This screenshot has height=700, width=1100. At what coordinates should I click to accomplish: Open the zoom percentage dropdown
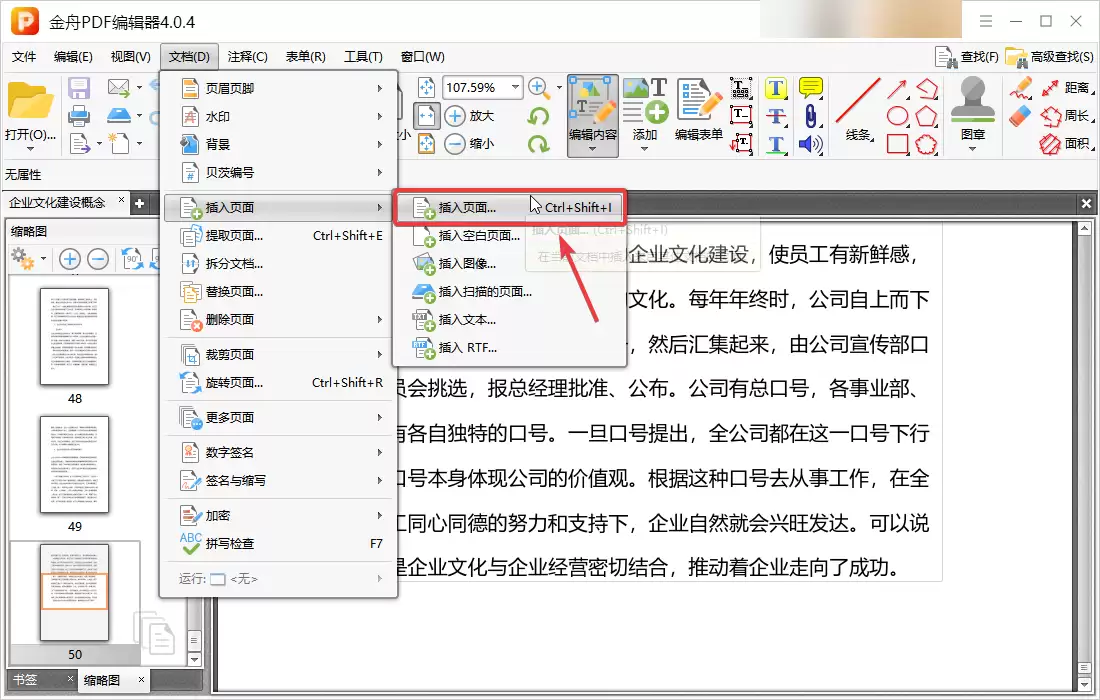516,87
